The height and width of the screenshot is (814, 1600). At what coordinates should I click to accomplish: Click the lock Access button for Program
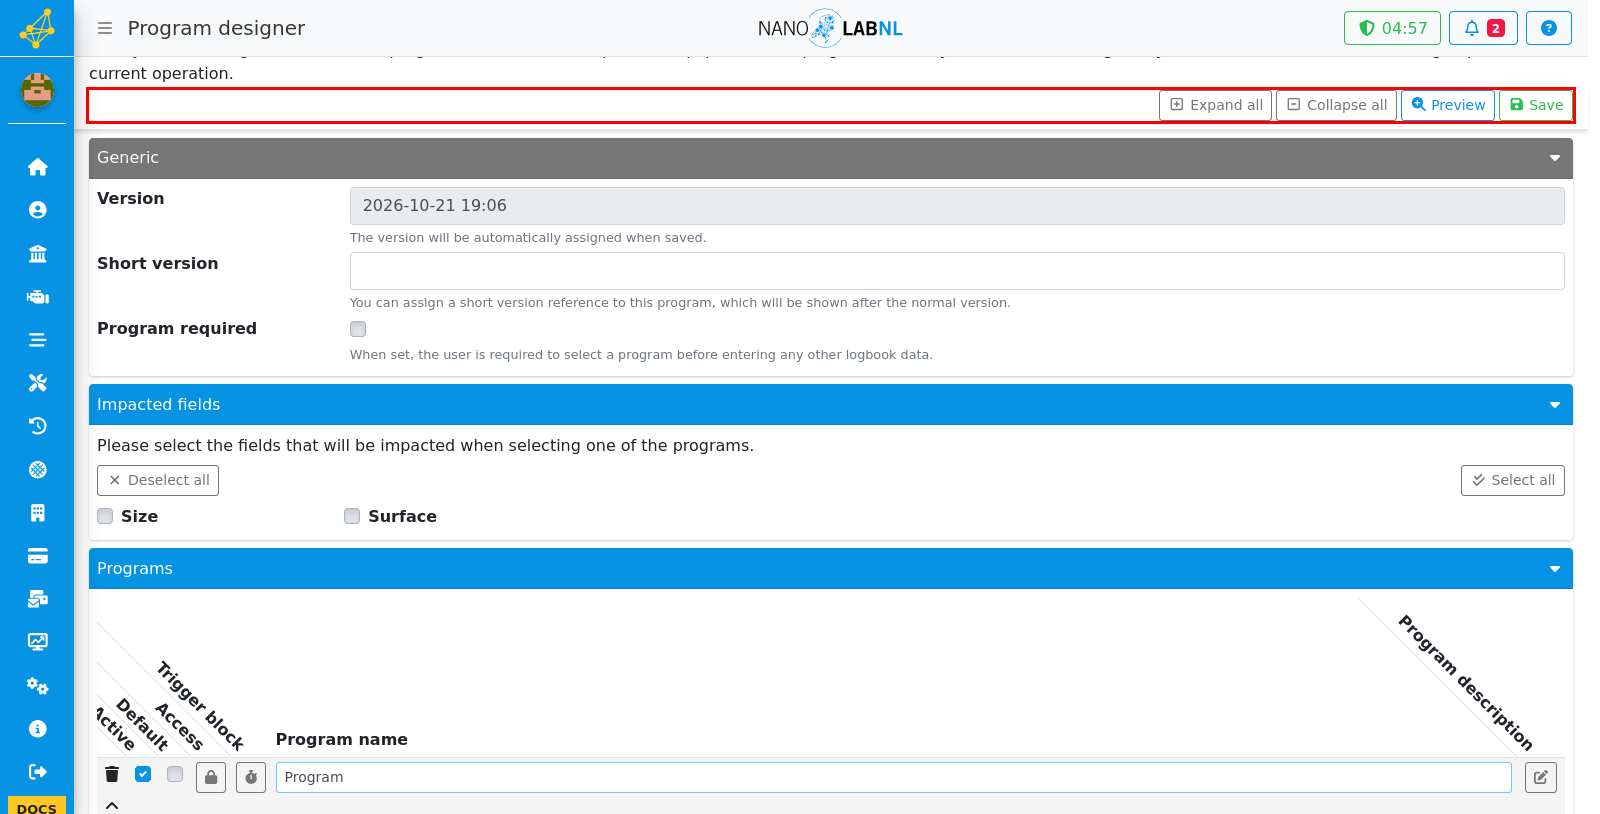(211, 777)
